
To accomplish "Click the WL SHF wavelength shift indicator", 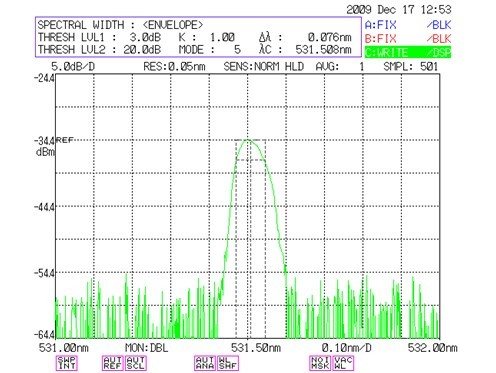I will 228,363.
